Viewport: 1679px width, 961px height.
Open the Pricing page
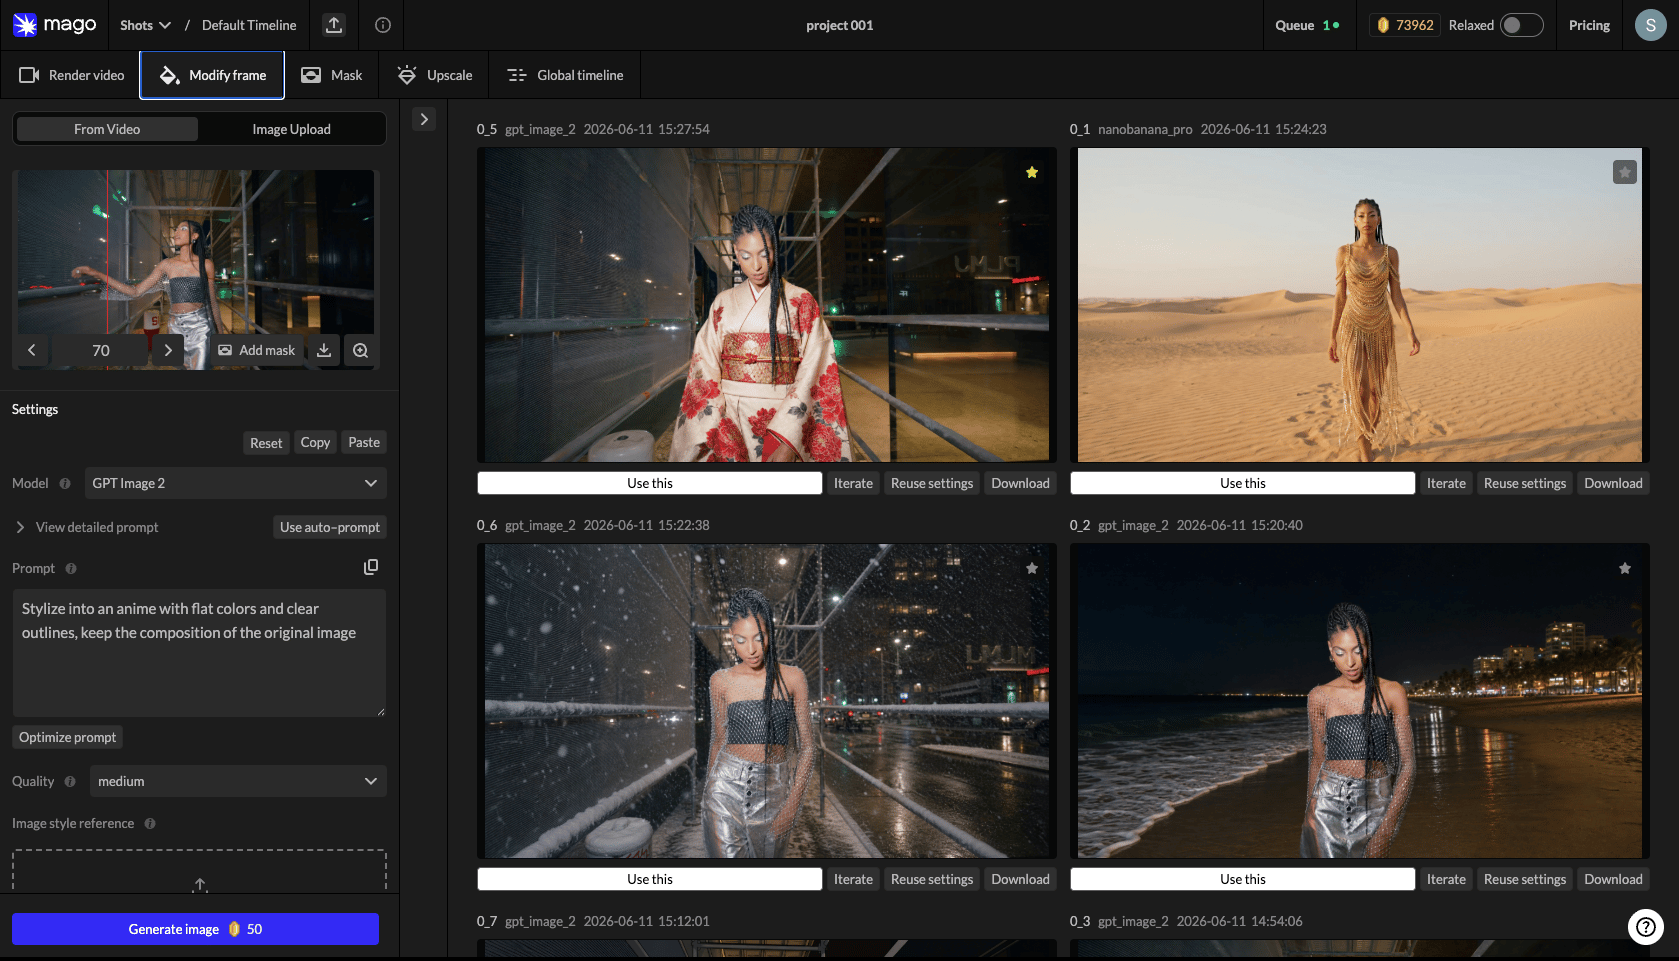point(1589,25)
